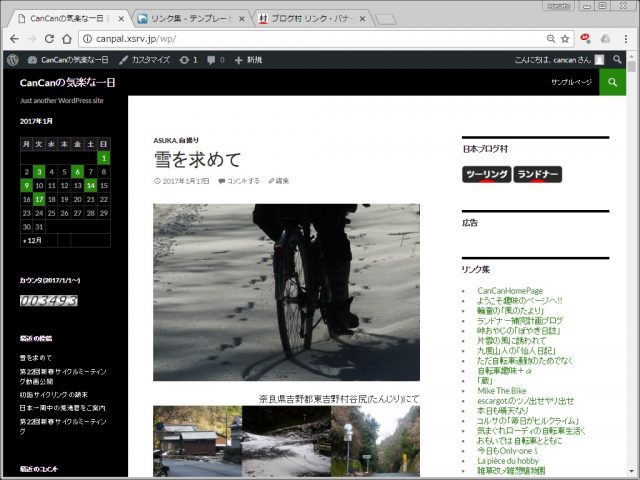
Task: Open the comments bubble in admin bar
Action: pos(216,60)
